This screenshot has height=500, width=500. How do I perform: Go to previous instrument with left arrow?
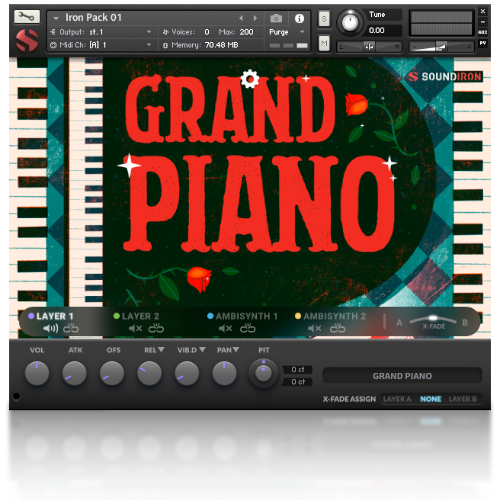click(x=241, y=18)
